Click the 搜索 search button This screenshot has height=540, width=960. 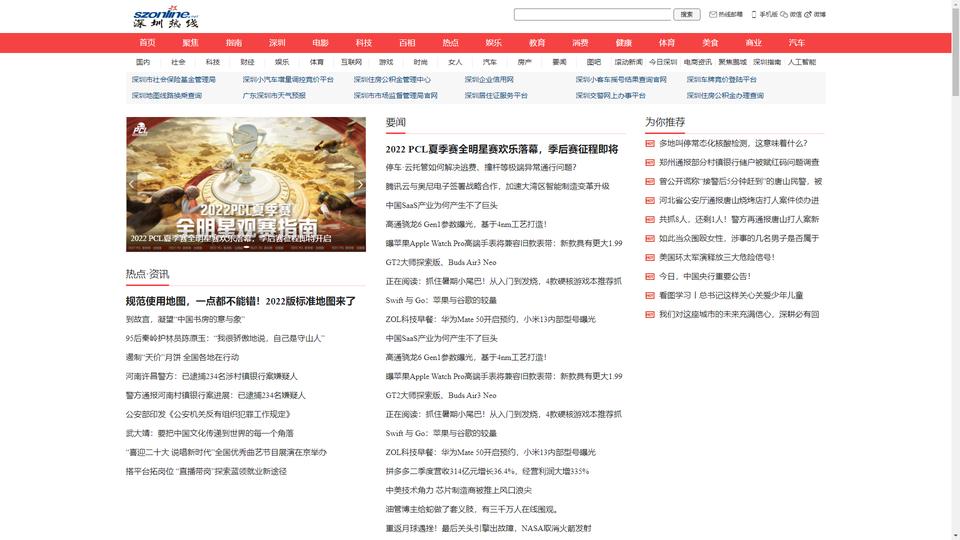tap(687, 14)
